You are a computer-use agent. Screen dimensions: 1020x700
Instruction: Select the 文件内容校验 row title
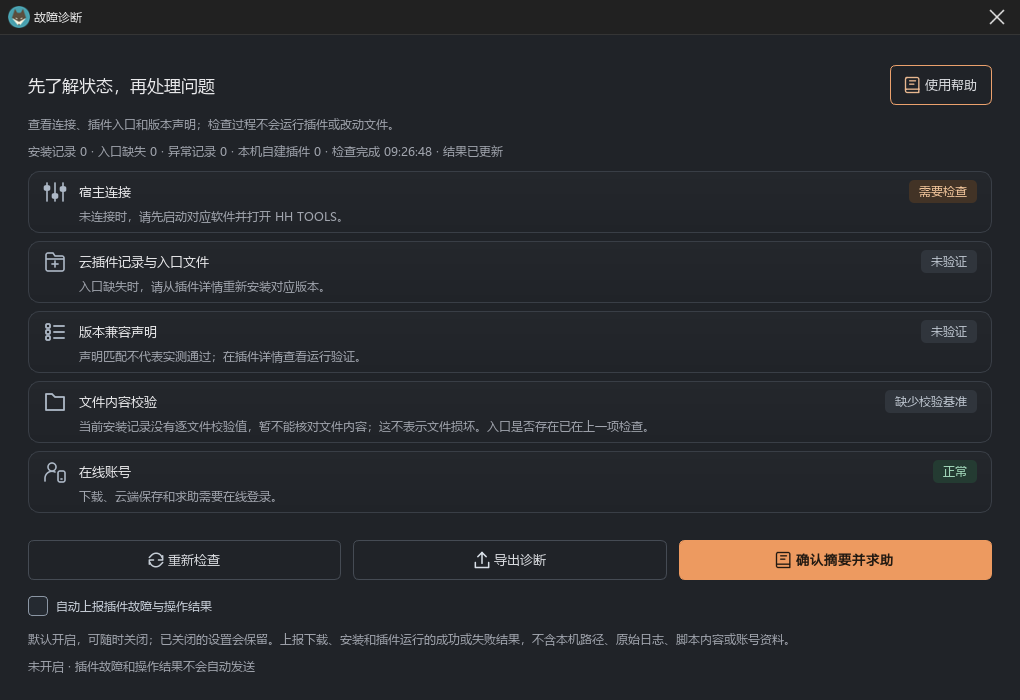tap(118, 402)
